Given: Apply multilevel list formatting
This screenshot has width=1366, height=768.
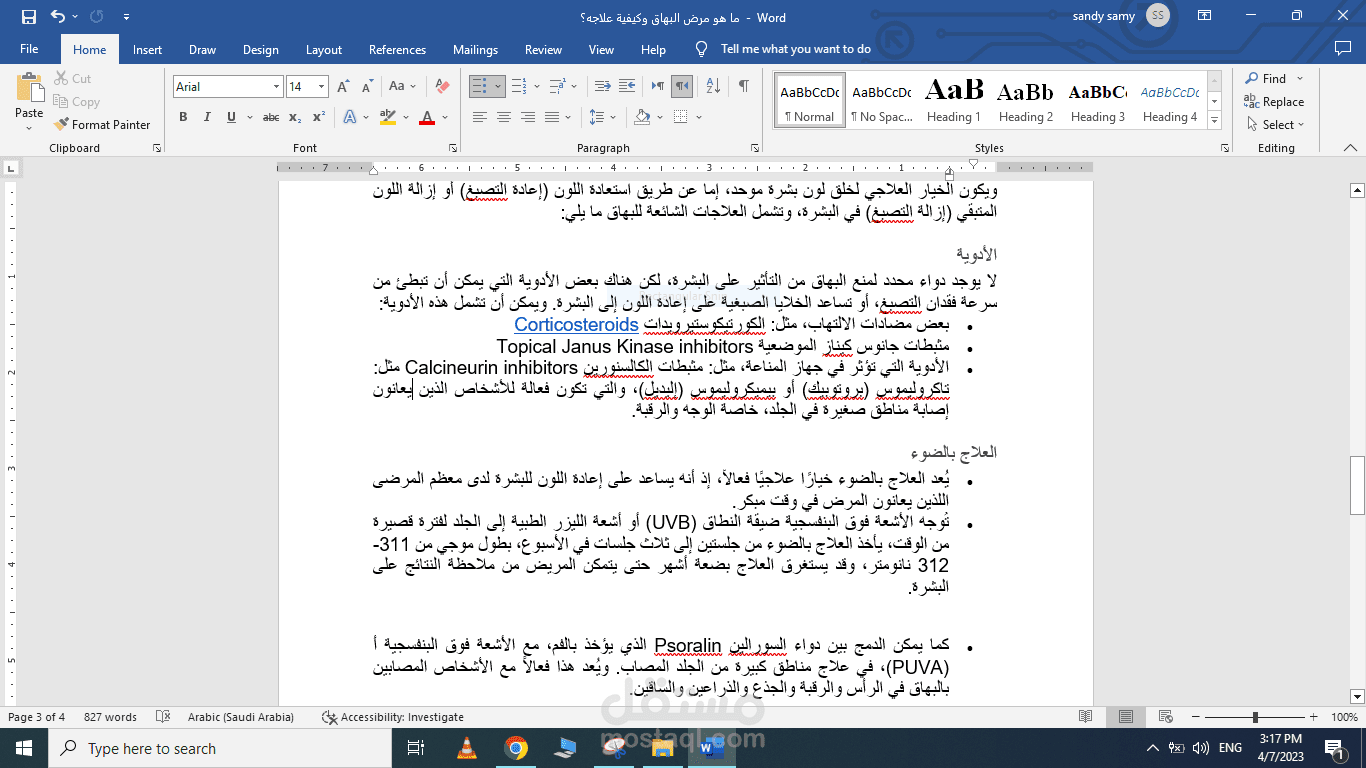Looking at the screenshot, I should click(x=557, y=86).
